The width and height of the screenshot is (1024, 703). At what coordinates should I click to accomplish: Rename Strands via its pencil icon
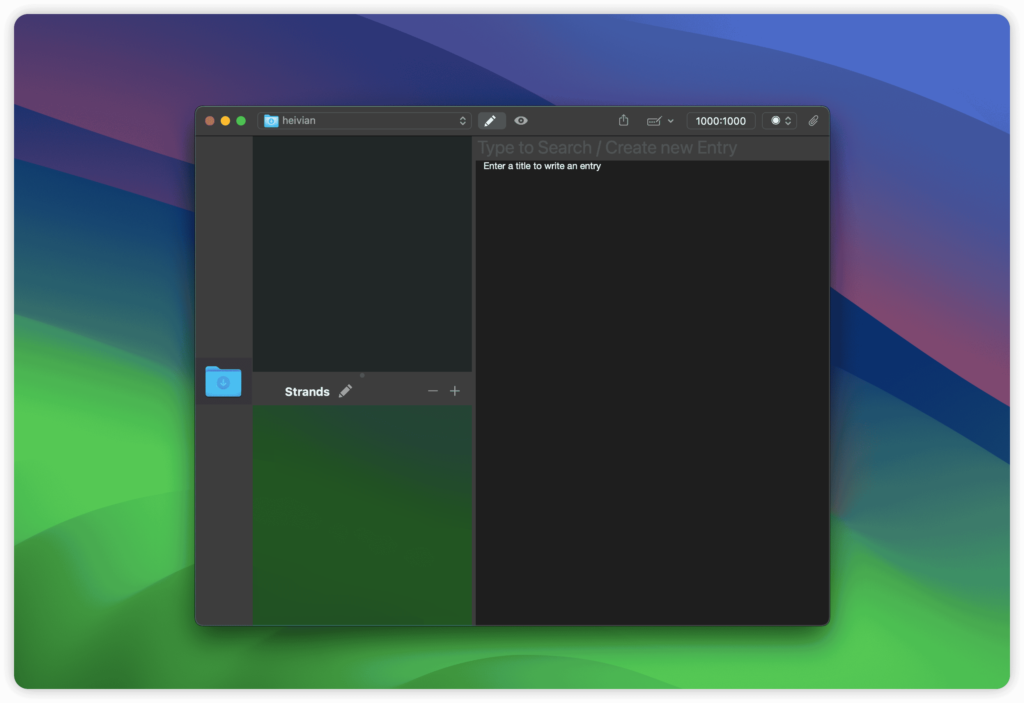[345, 391]
